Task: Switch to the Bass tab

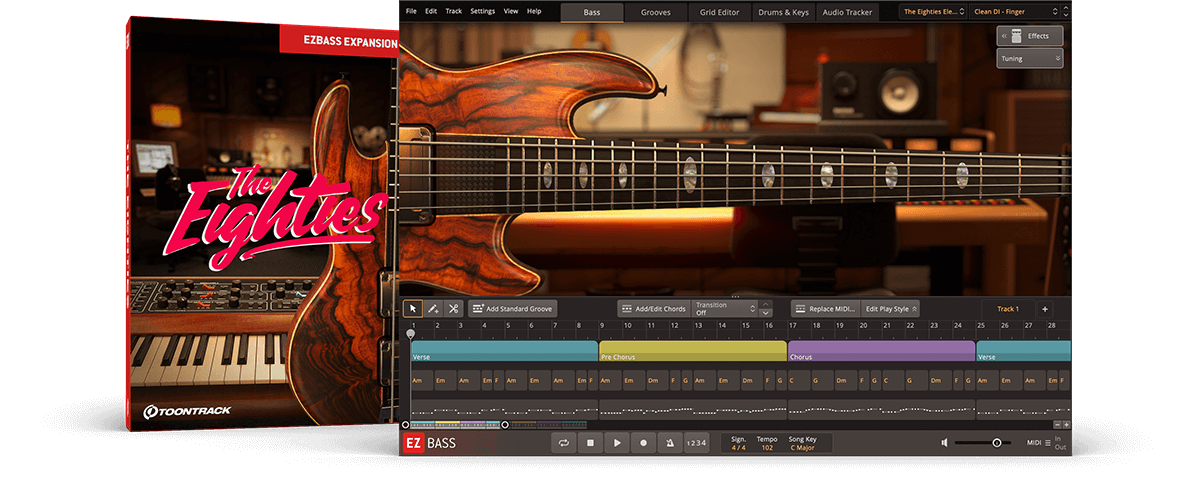Action: click(x=592, y=12)
